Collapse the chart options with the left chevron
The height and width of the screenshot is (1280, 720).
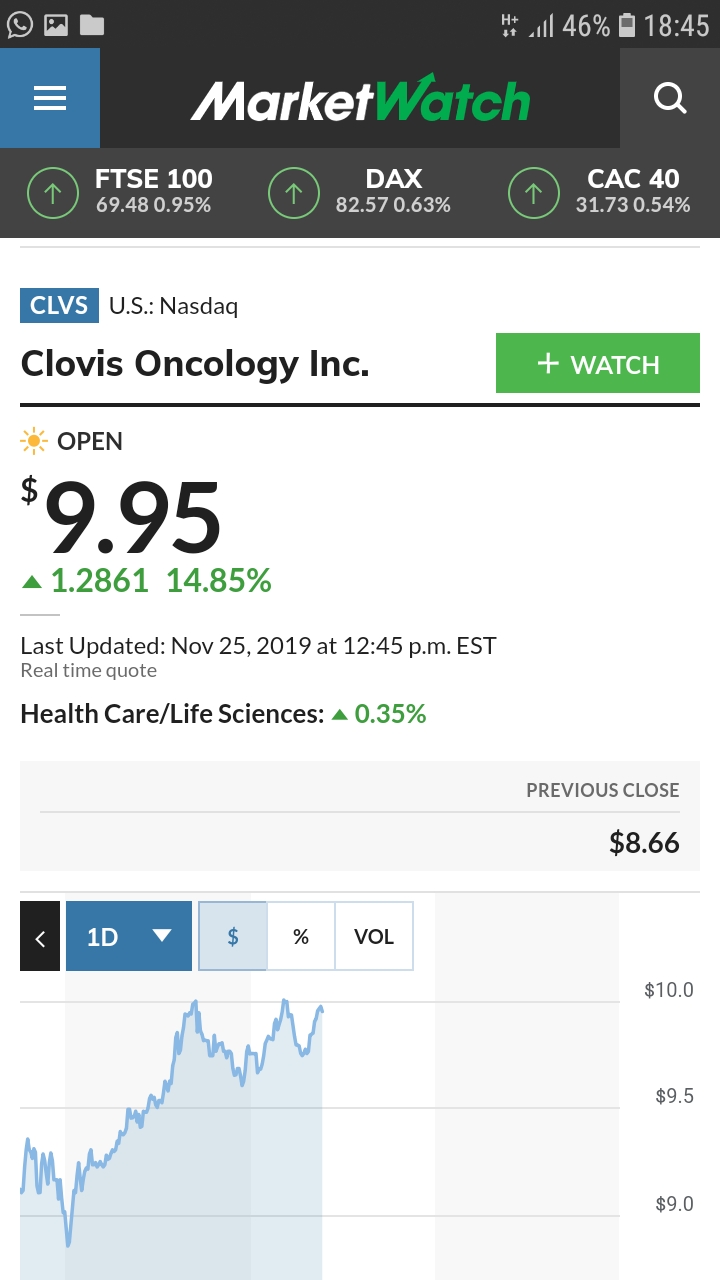coord(39,936)
